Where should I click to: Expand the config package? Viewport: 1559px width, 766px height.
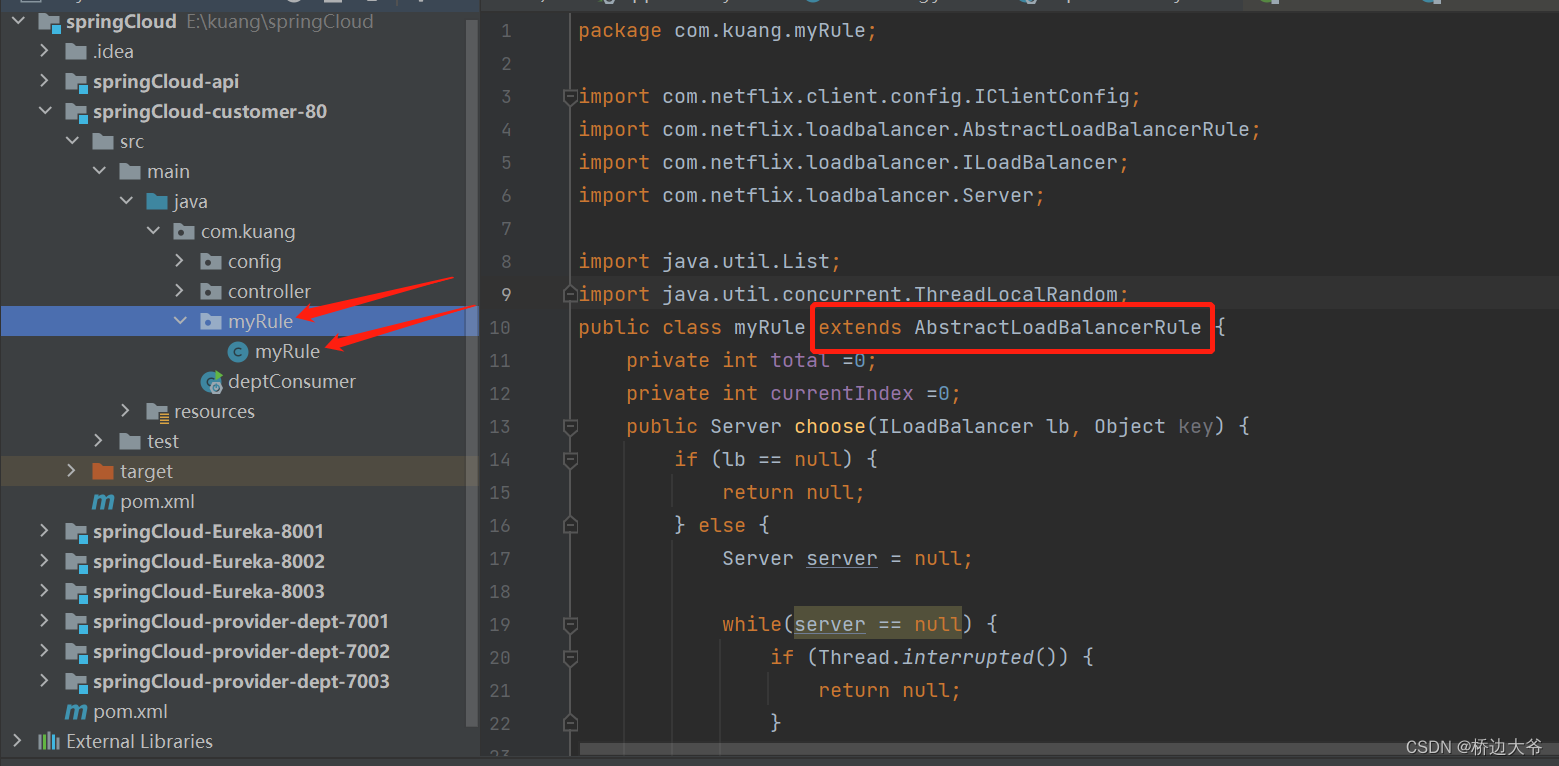coord(179,261)
